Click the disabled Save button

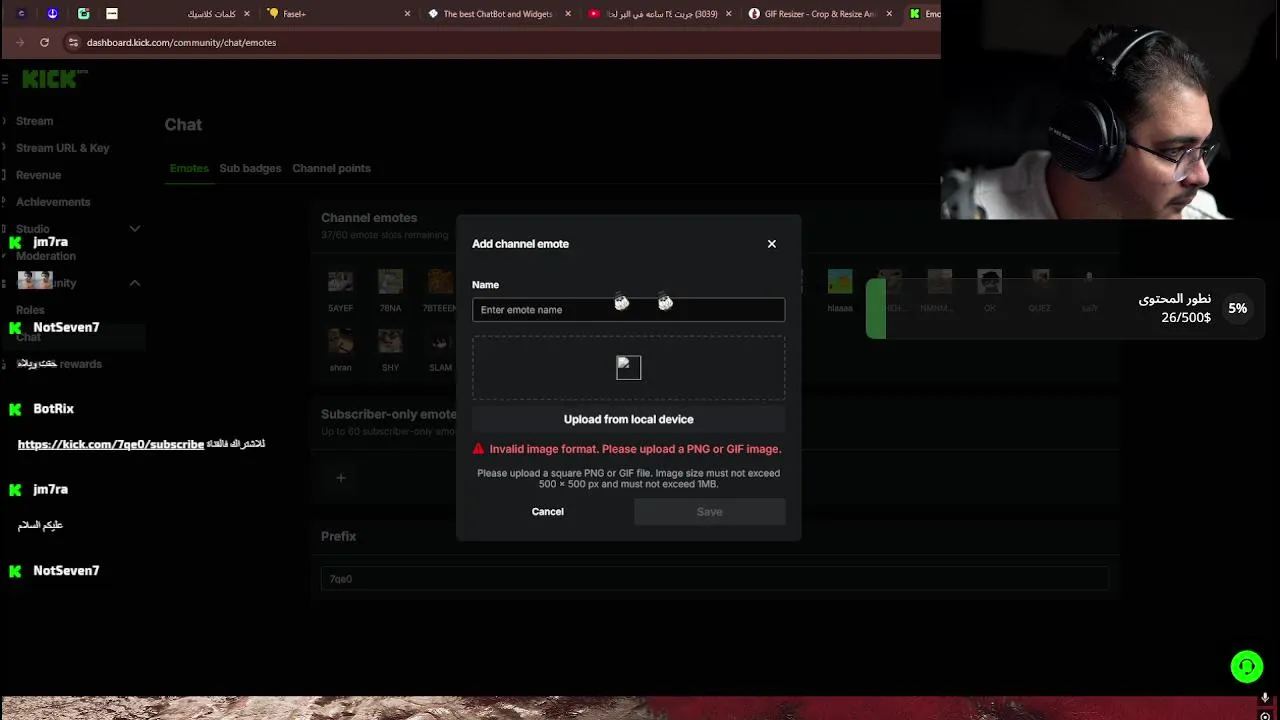coord(709,512)
